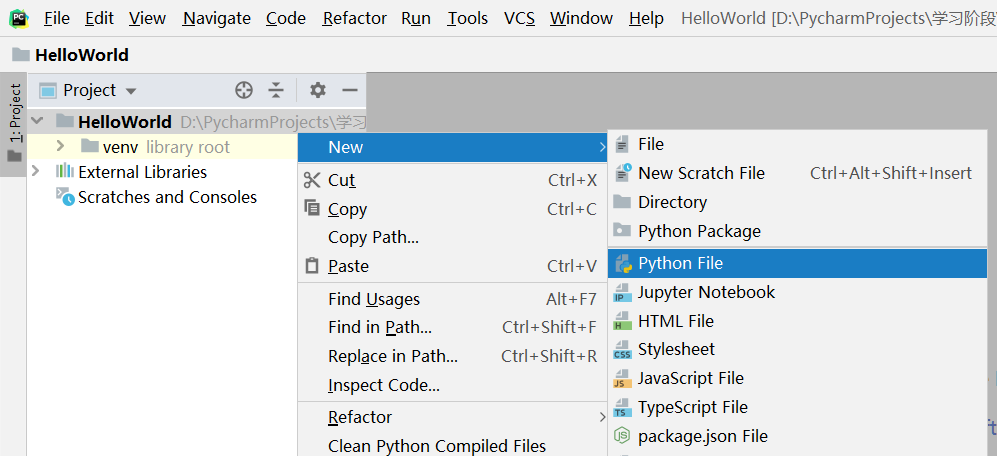Hide the Project panel with minus icon
This screenshot has height=456, width=997.
[350, 91]
